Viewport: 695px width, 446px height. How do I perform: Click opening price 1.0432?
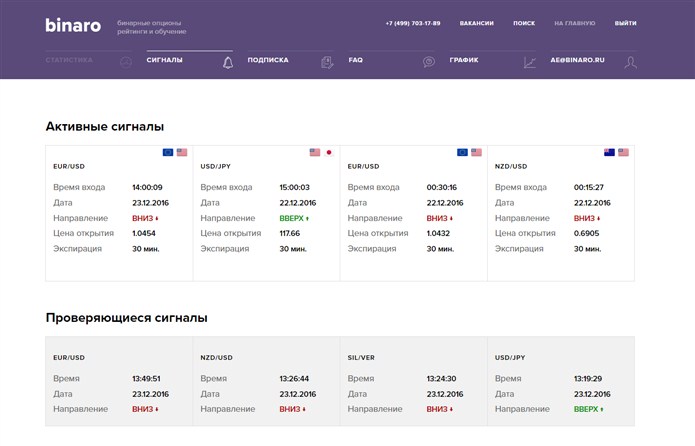click(x=438, y=233)
